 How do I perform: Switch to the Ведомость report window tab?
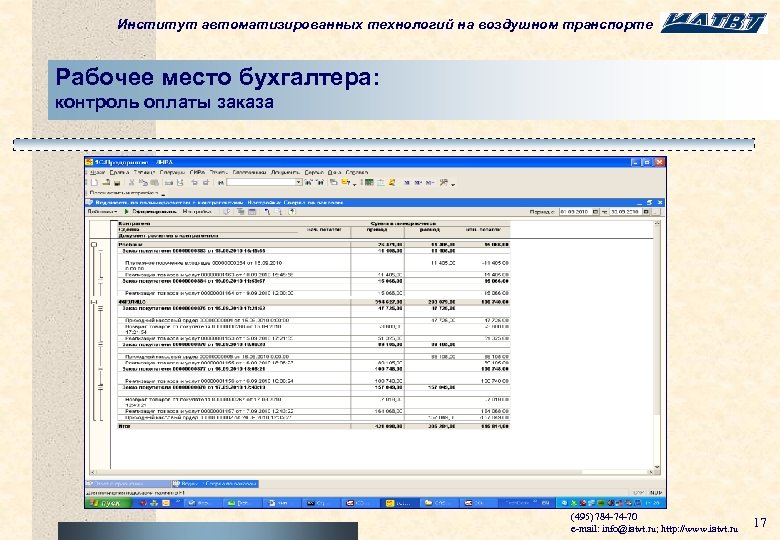215,483
